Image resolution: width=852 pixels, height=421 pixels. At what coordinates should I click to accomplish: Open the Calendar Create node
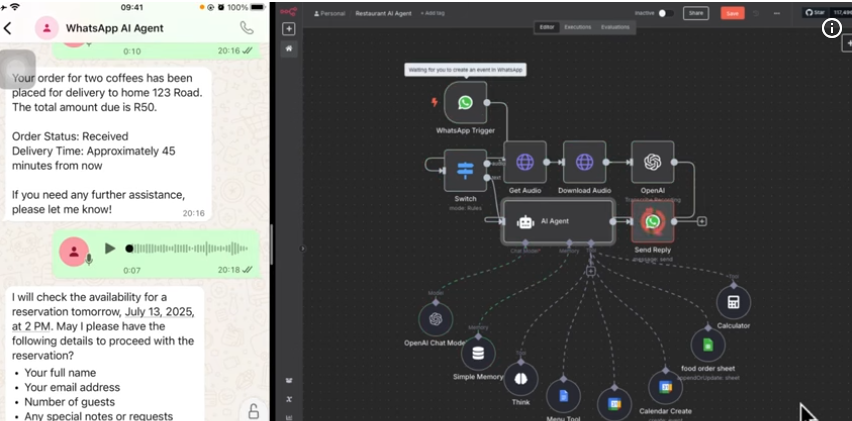click(664, 386)
